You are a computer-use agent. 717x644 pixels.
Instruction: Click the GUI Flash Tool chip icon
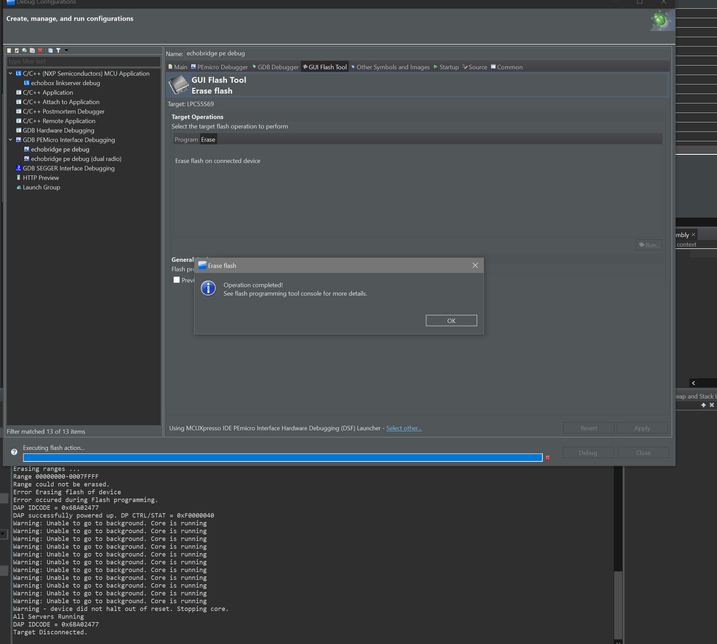pos(178,85)
